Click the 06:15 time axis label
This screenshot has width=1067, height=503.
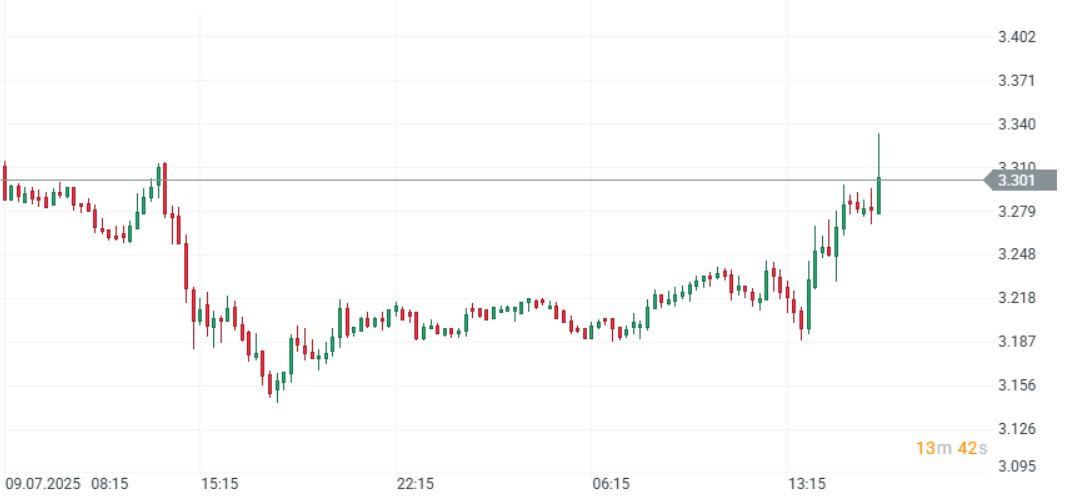pyautogui.click(x=611, y=484)
